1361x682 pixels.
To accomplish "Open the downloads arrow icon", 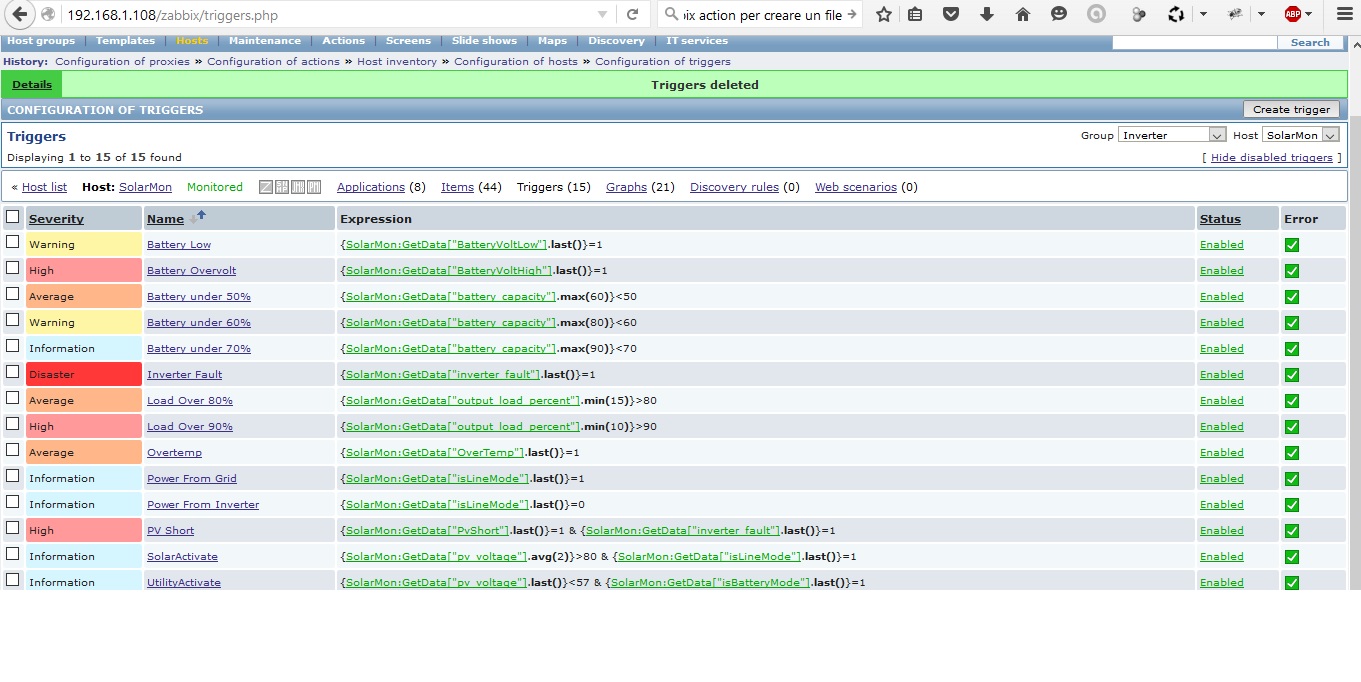I will coord(987,15).
